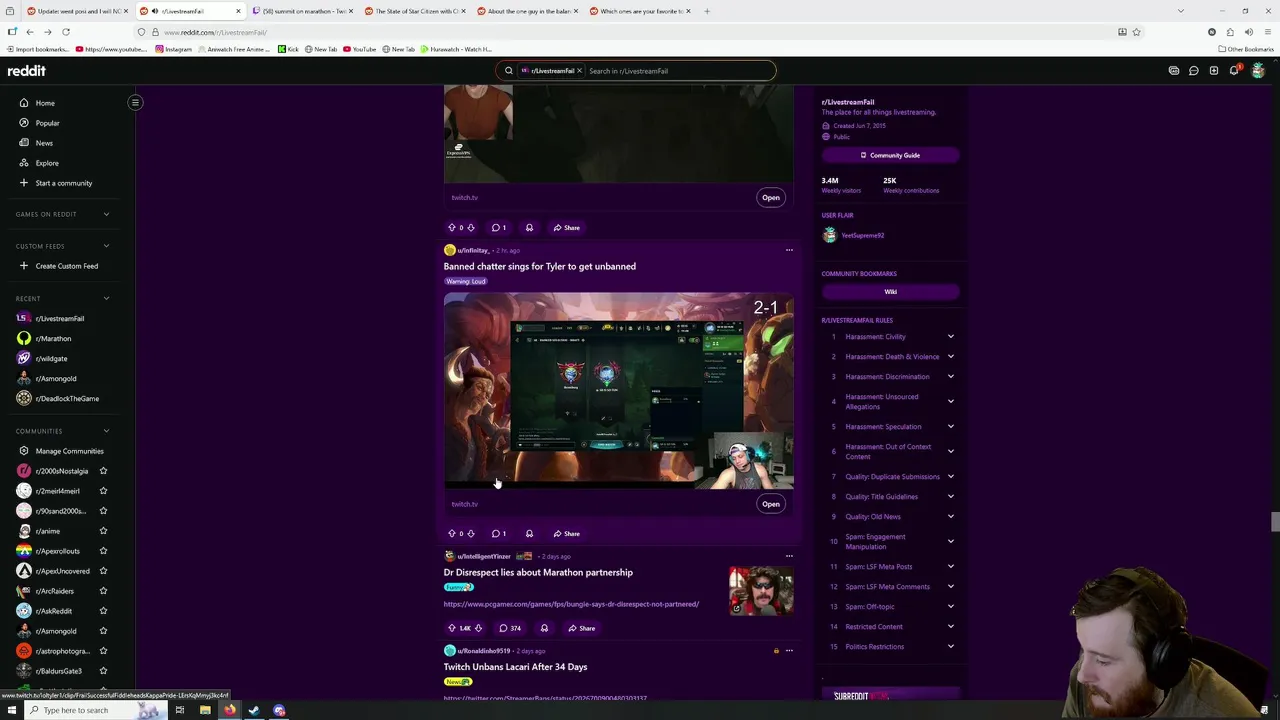Screen dimensions: 1280x720
Task: Upvote the Dr Disrespect post
Action: click(x=451, y=629)
